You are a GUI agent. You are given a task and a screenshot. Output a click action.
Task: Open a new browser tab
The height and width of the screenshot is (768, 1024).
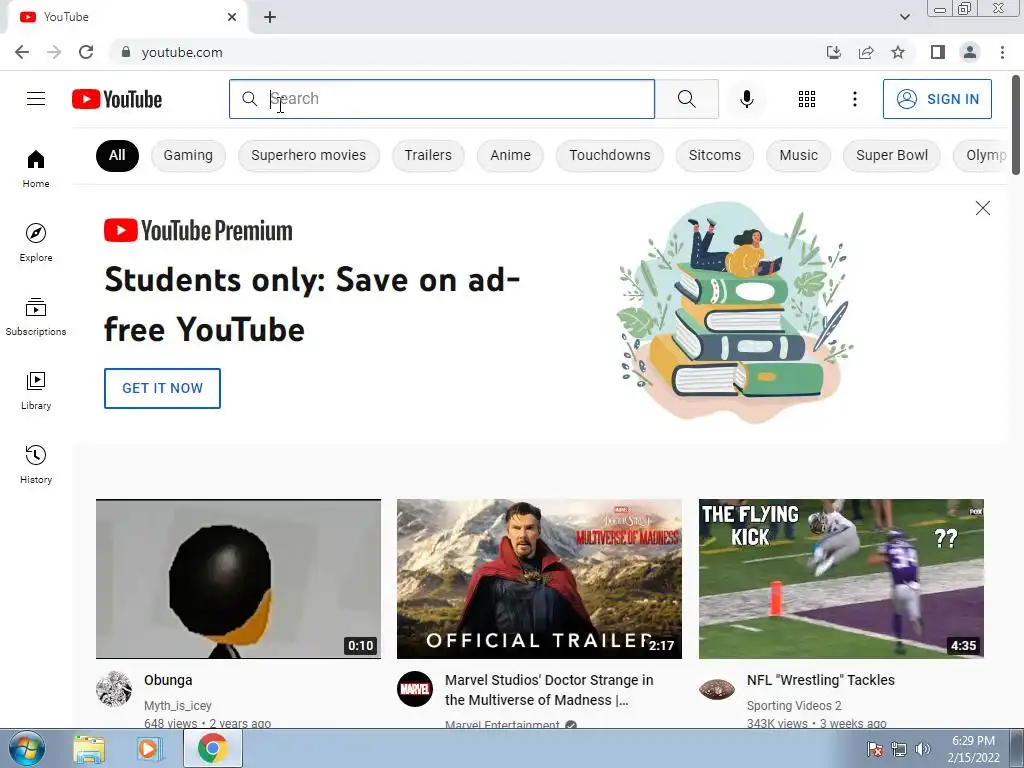tap(270, 17)
